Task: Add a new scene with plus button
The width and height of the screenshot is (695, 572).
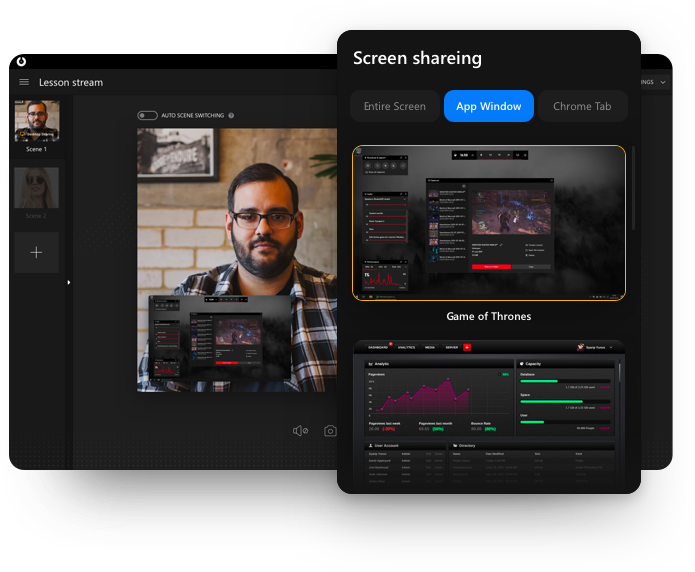Action: [x=37, y=253]
